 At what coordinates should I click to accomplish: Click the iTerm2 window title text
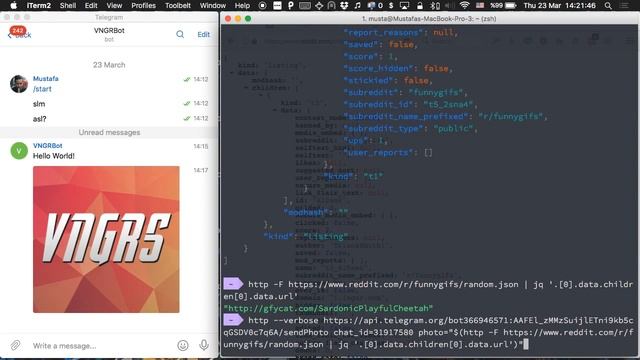[429, 19]
